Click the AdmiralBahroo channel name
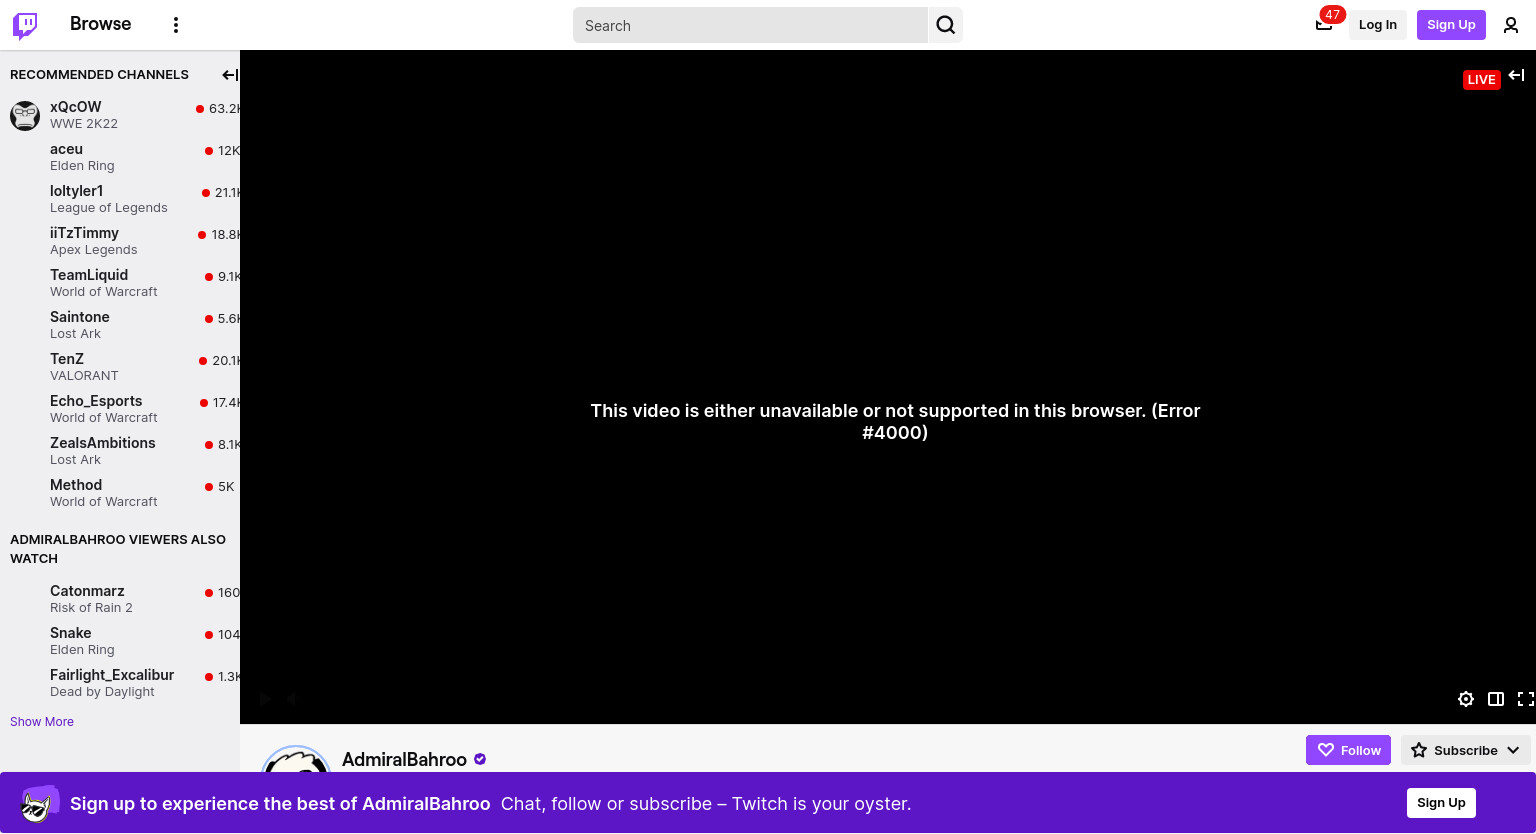Image resolution: width=1536 pixels, height=834 pixels. click(404, 760)
